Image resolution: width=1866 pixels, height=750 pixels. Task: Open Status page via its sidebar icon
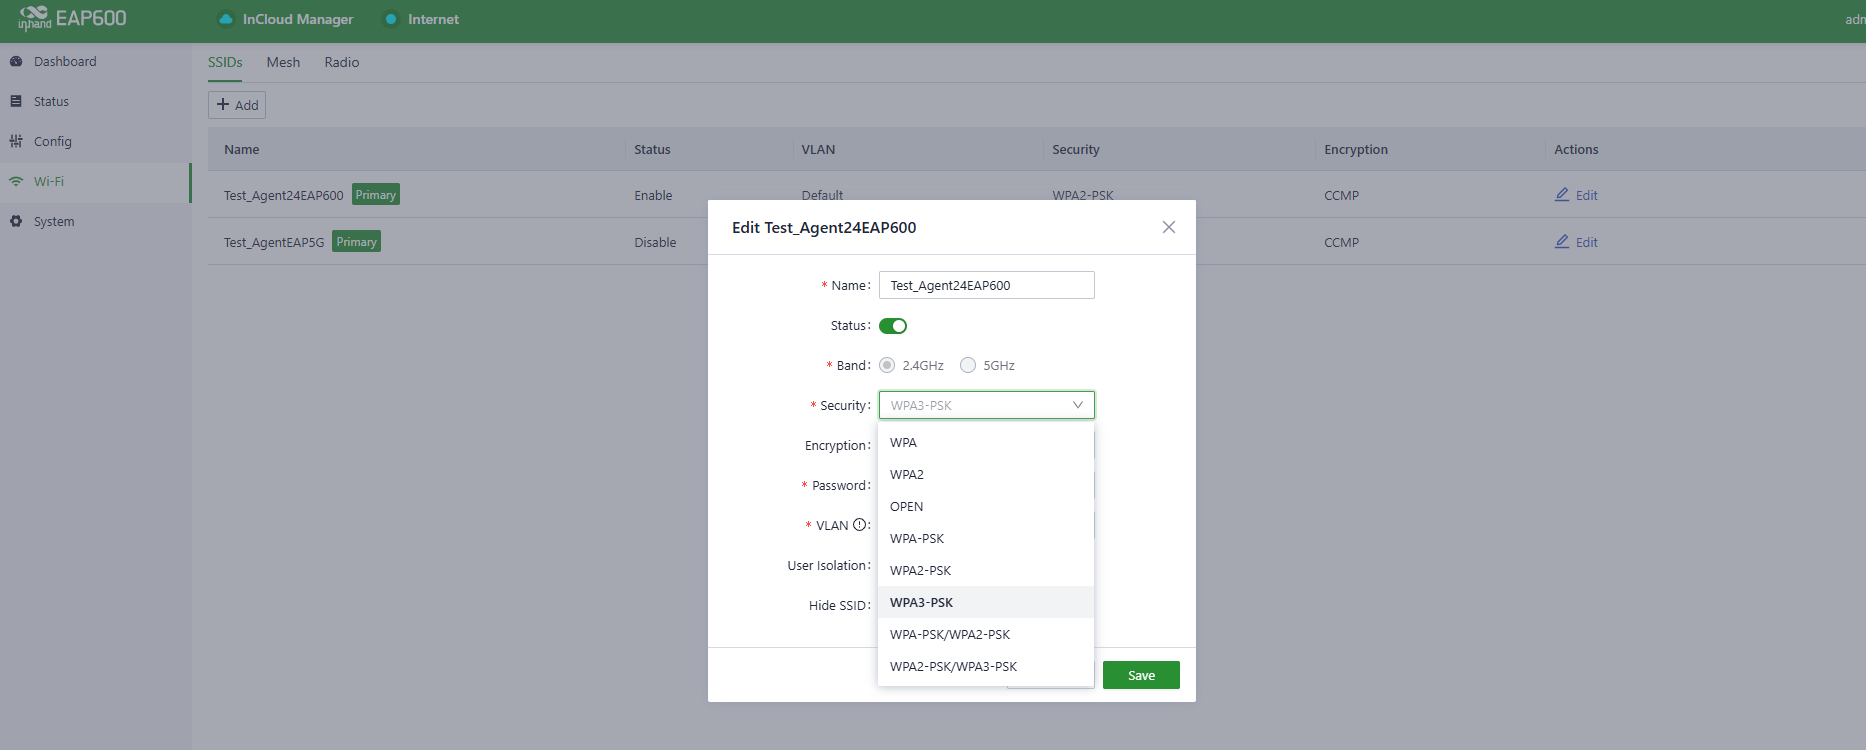pos(16,101)
